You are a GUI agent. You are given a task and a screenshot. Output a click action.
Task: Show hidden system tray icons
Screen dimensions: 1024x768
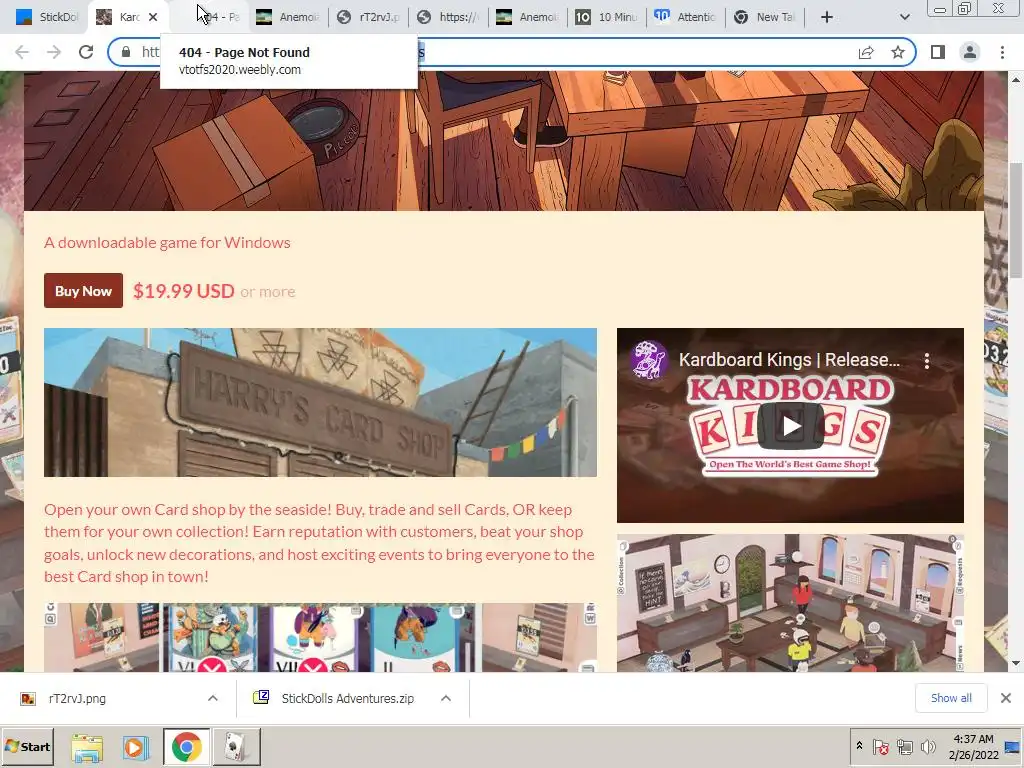coord(859,746)
